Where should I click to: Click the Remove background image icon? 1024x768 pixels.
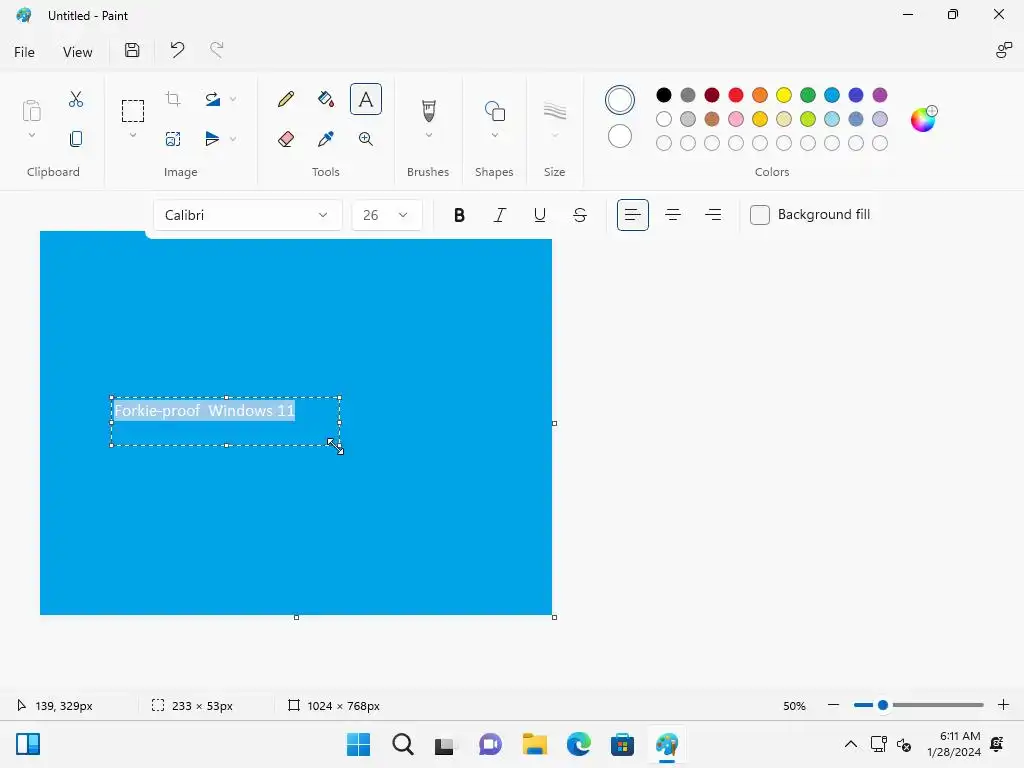point(173,139)
